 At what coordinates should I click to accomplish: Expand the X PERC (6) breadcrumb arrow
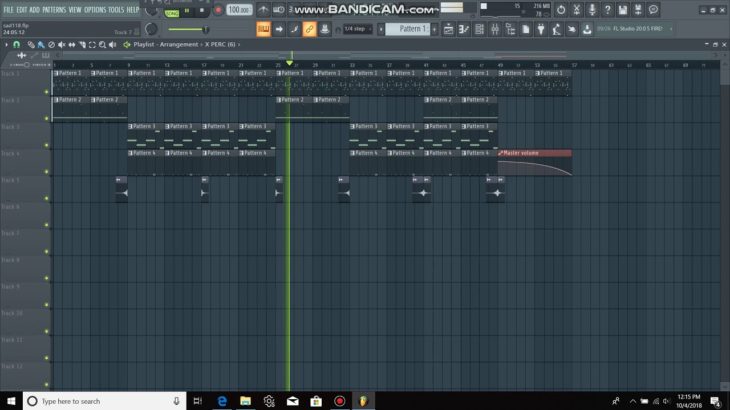(x=239, y=45)
